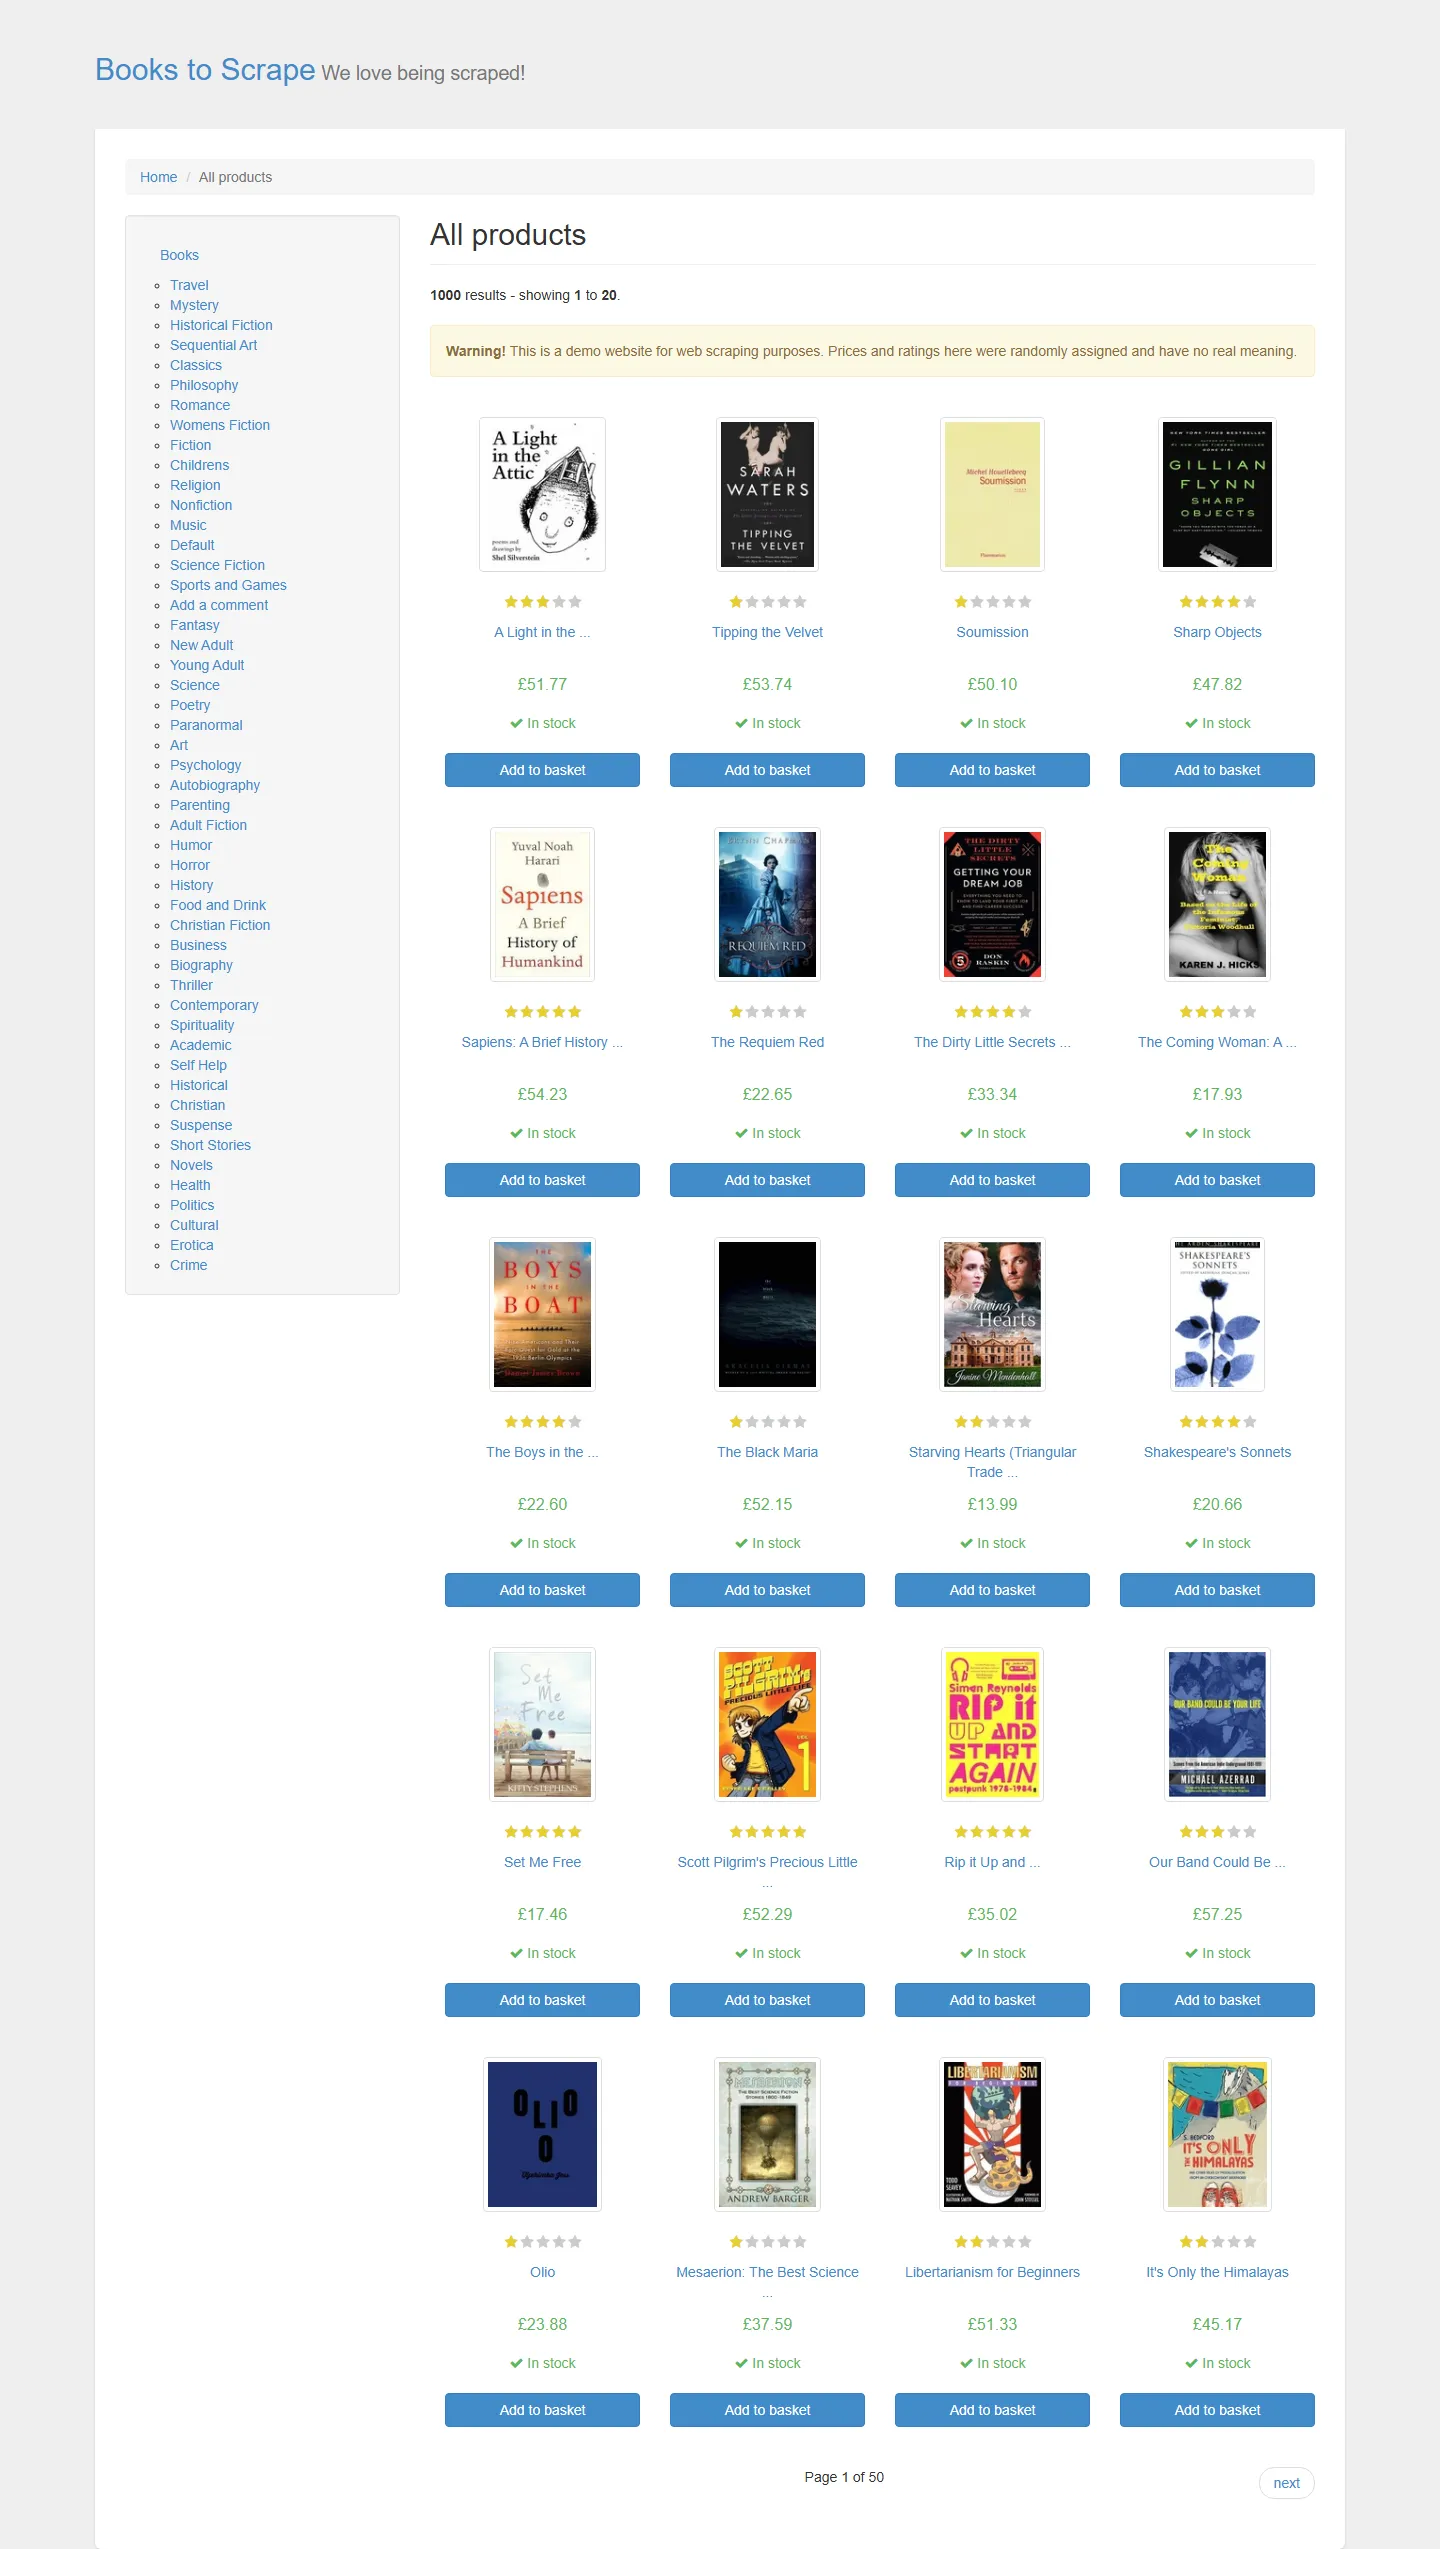The height and width of the screenshot is (2549, 1440).
Task: Add Sharp Objects to the basket
Action: (1217, 770)
